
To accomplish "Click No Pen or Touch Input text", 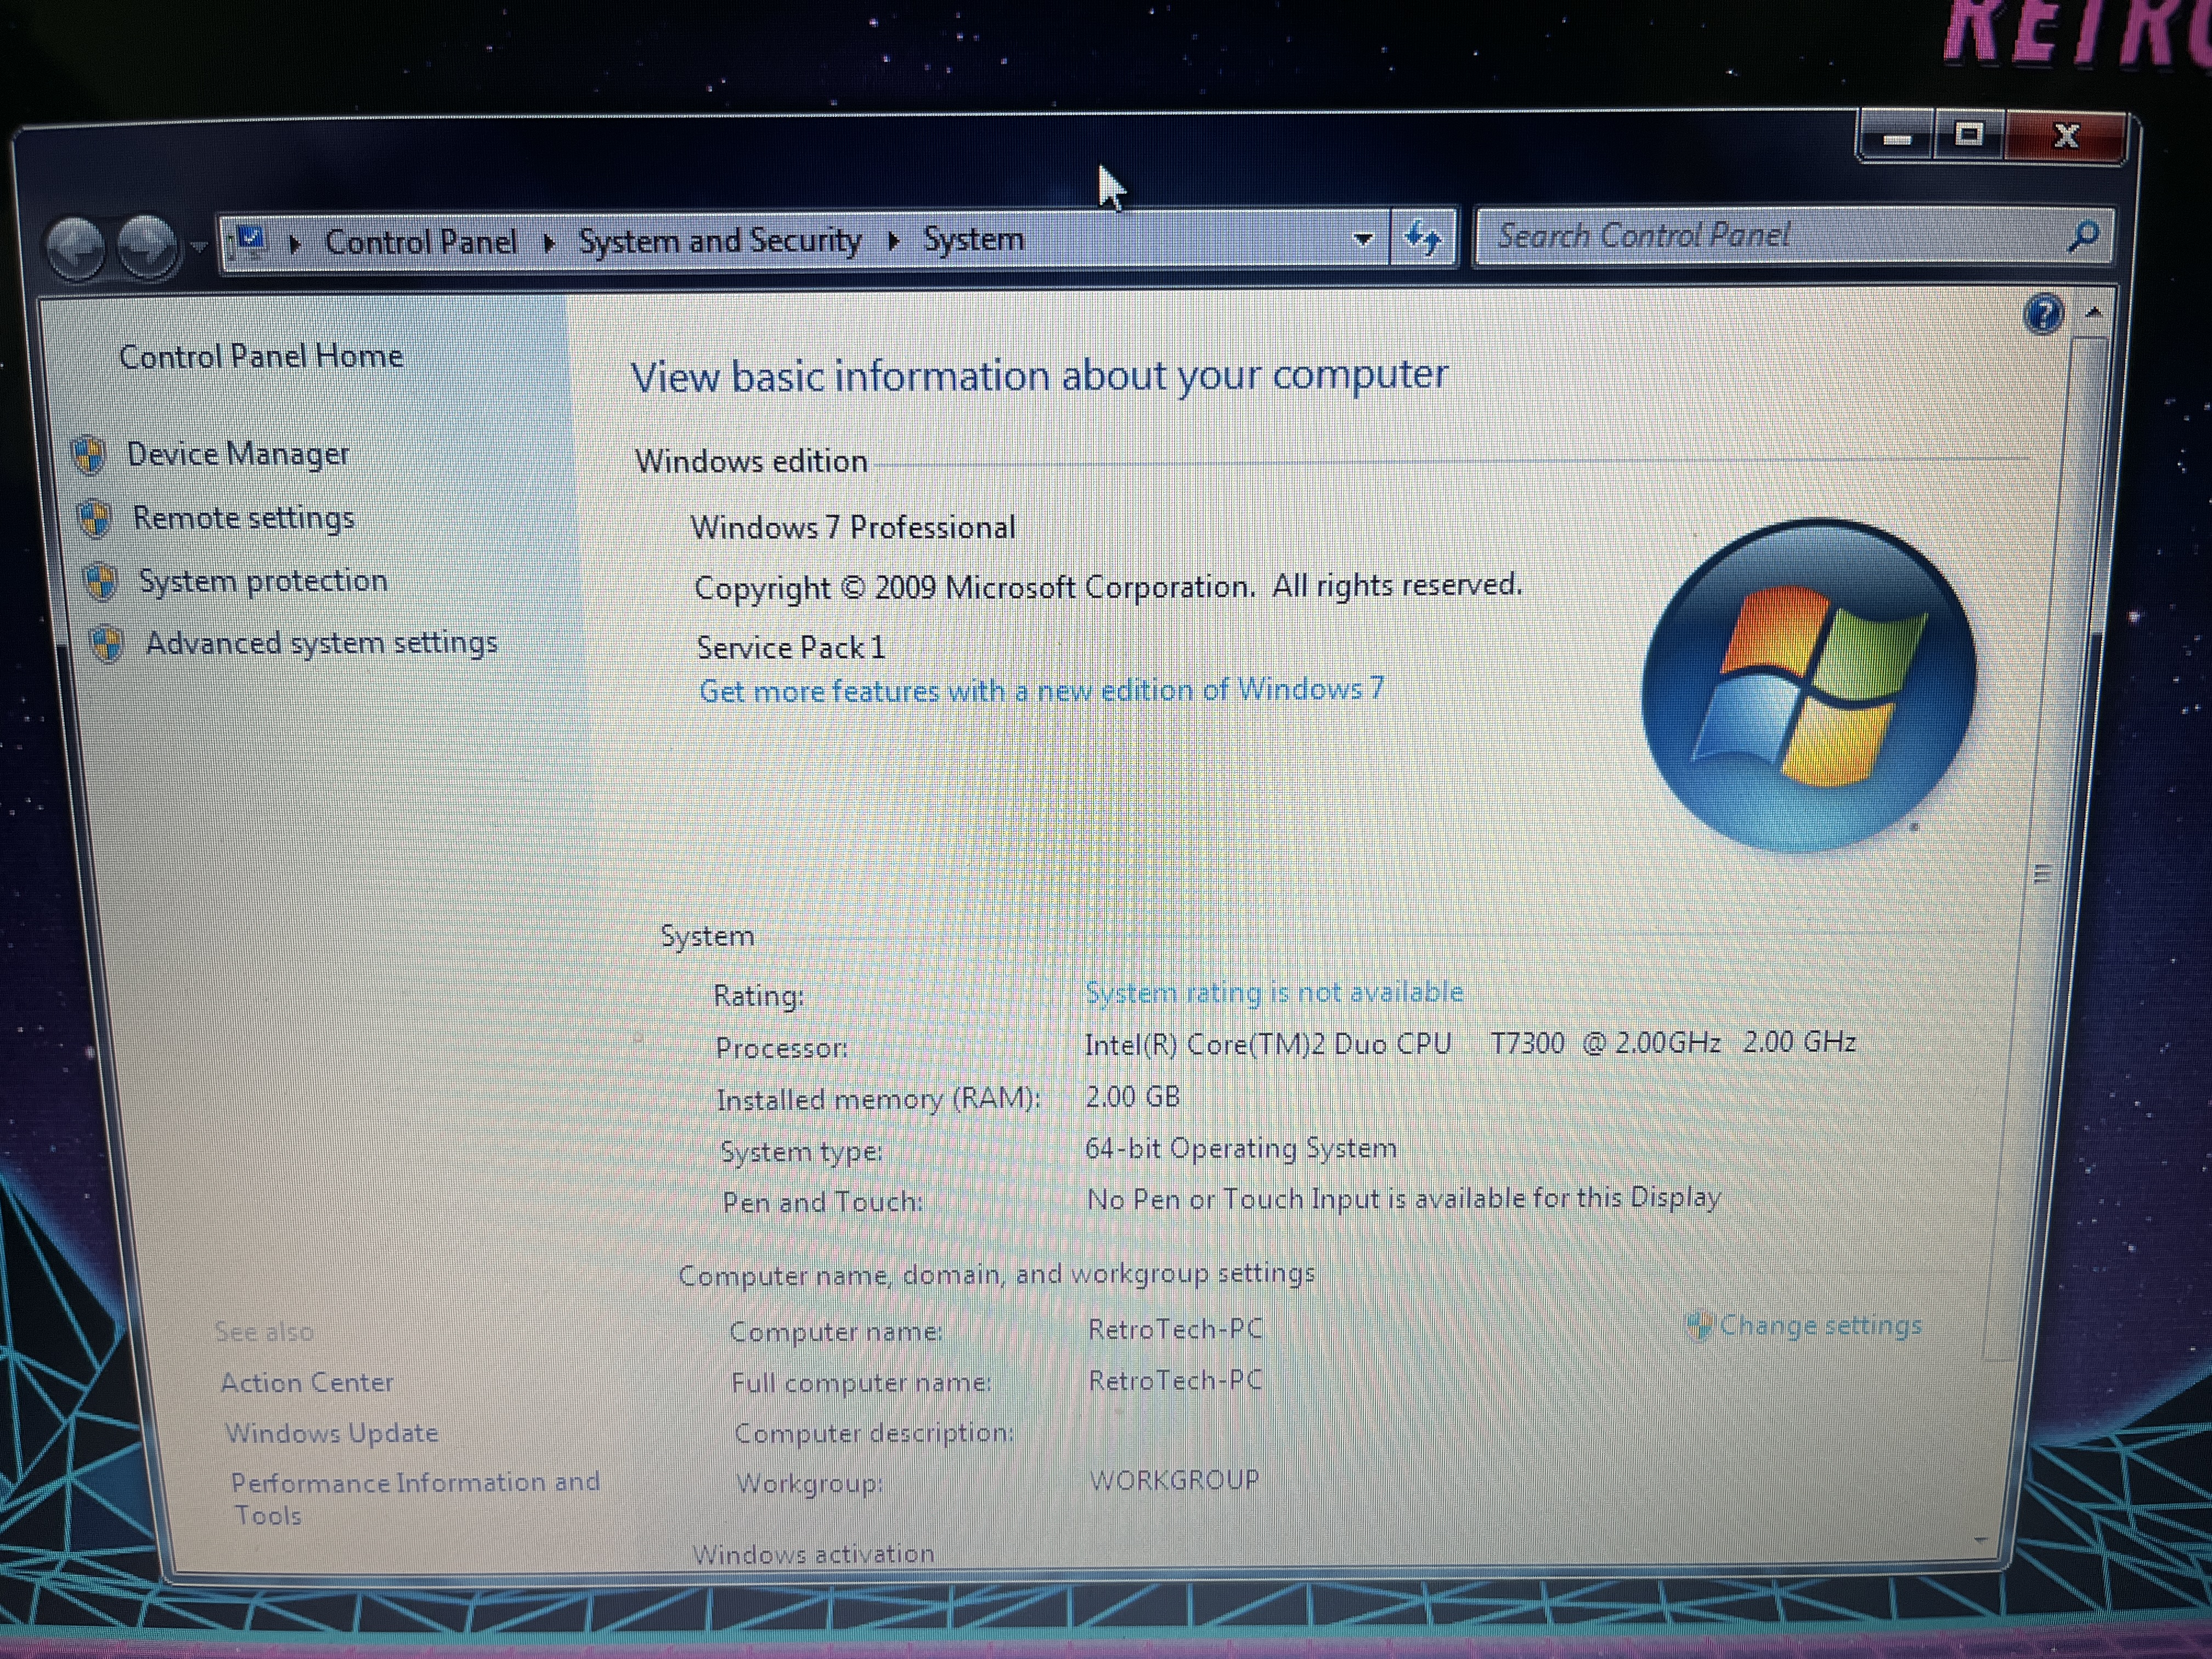I will [x=1404, y=1198].
